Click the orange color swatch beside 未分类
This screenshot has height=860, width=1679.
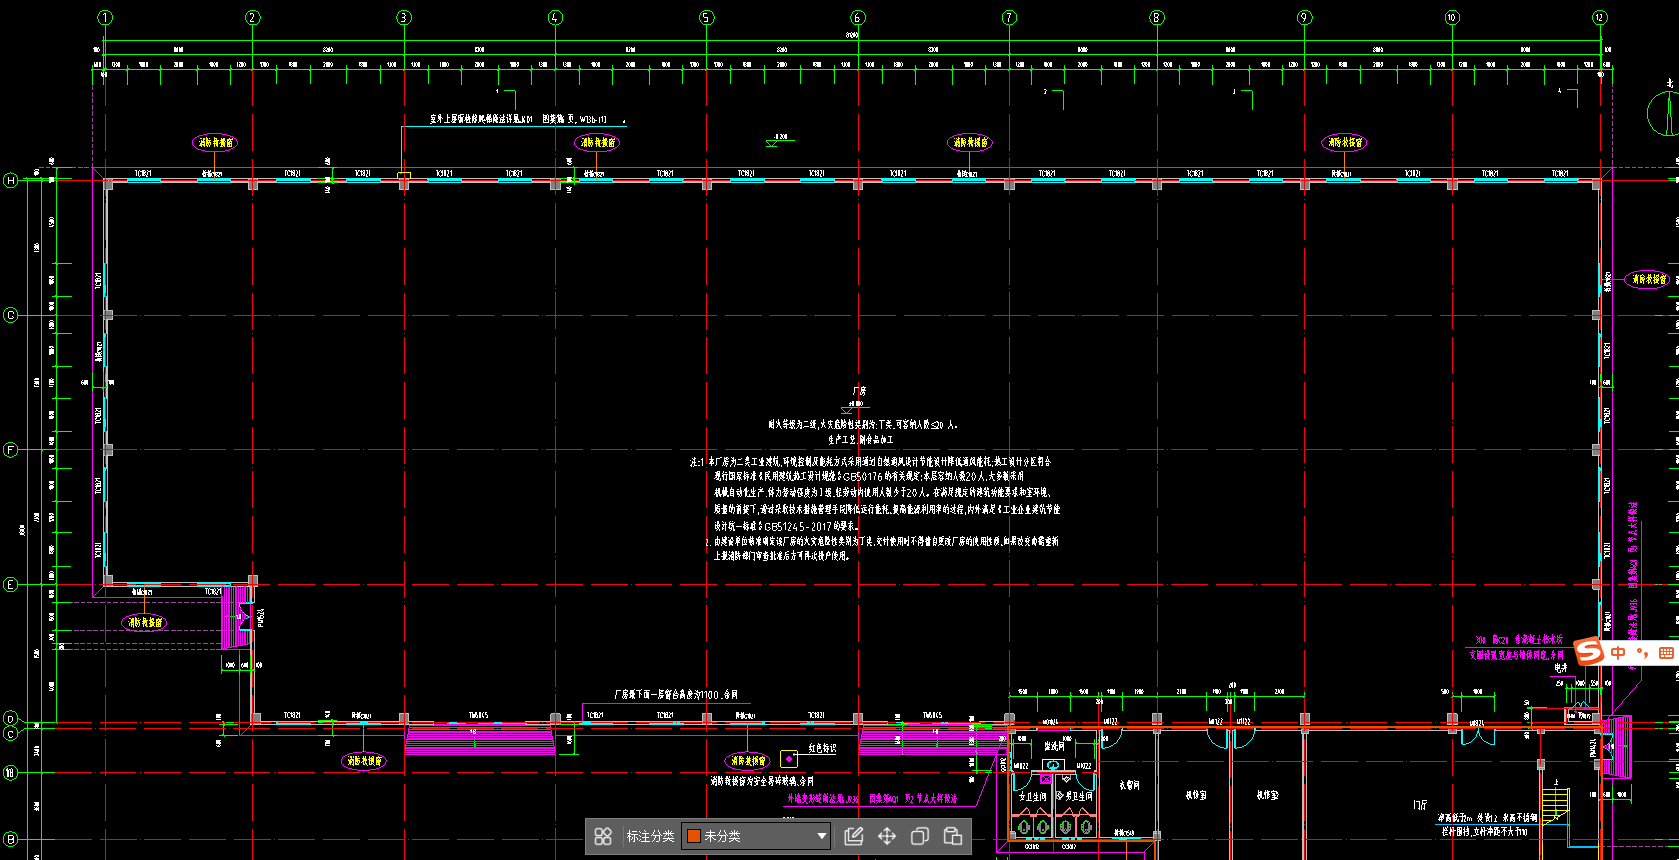point(694,836)
